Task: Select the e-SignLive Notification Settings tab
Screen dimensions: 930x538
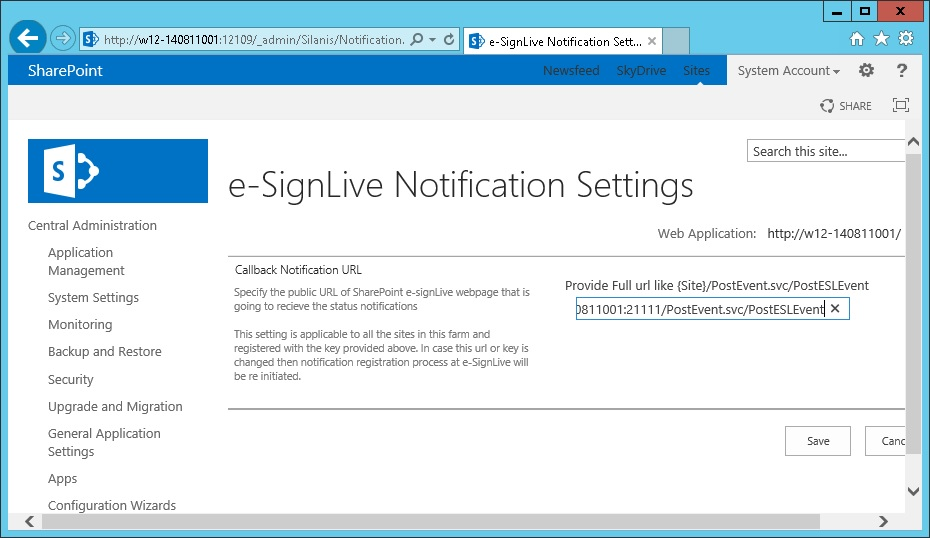Action: click(x=564, y=41)
